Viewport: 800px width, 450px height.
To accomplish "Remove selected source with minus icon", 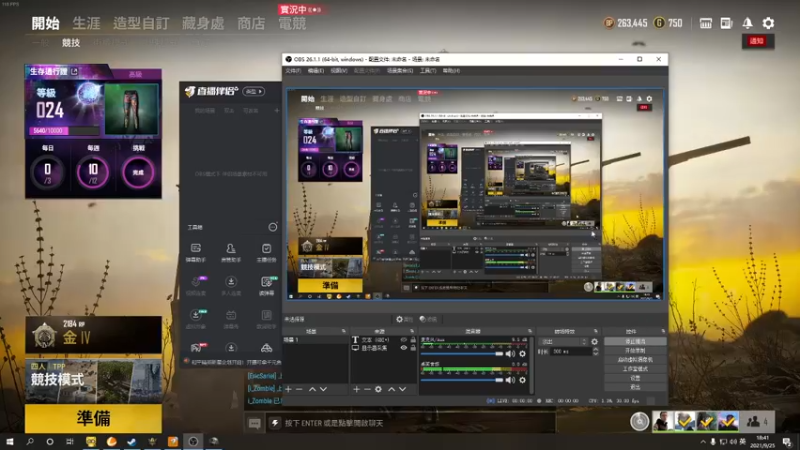I will pyautogui.click(x=367, y=389).
